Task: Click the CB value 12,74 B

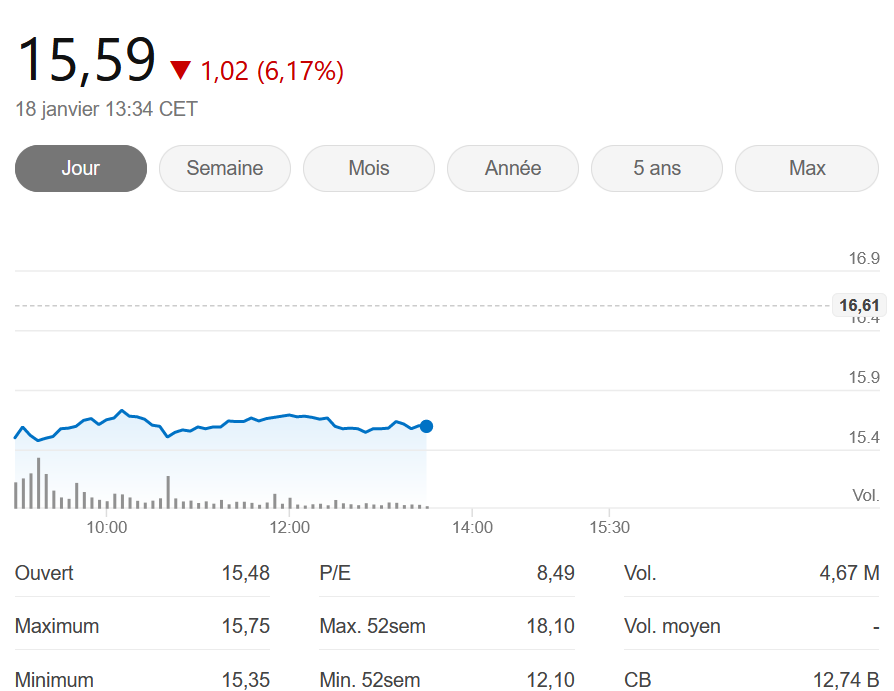Action: 846,680
